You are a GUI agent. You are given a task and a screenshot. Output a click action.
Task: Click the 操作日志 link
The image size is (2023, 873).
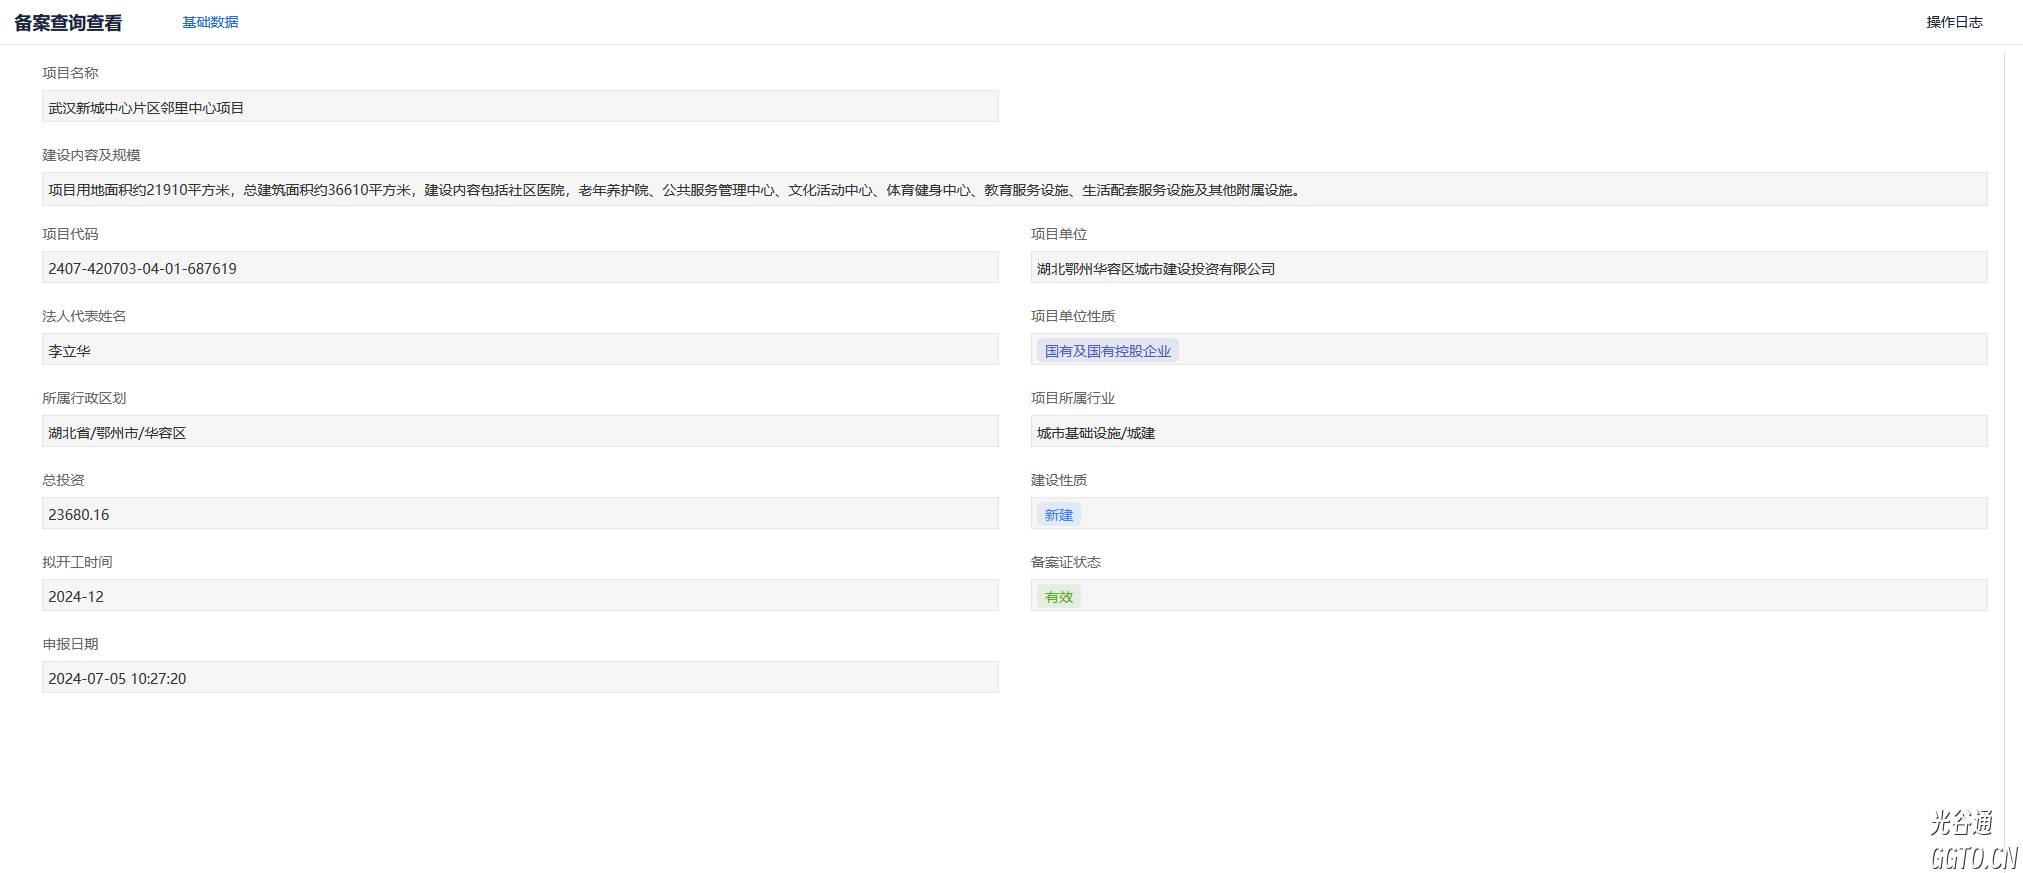click(x=1954, y=22)
